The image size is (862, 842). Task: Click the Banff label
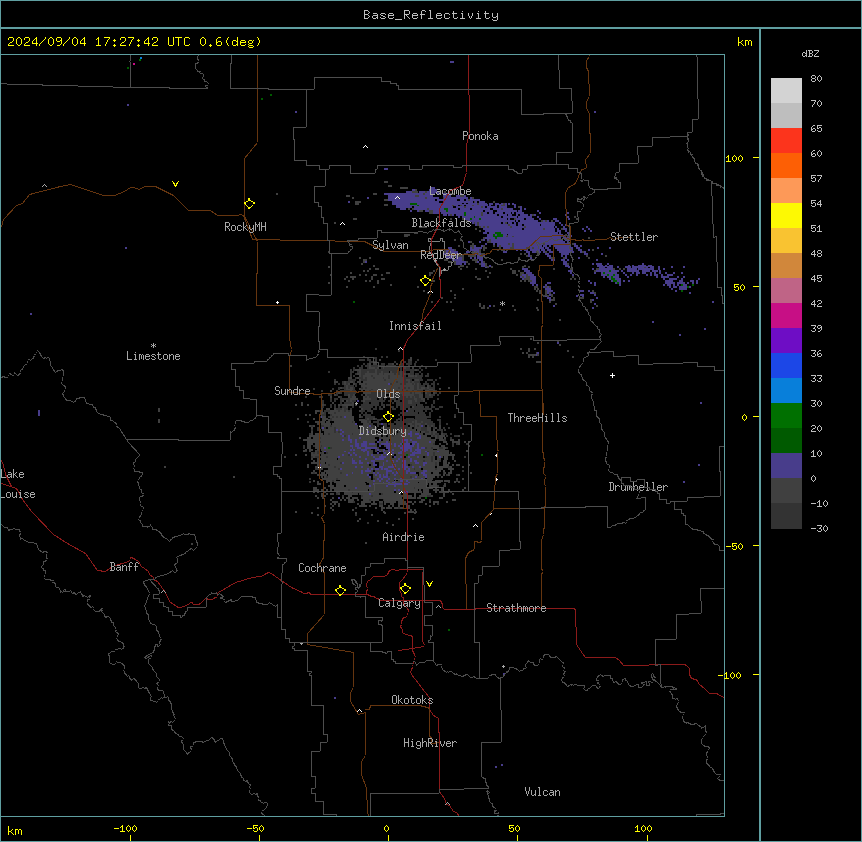click(x=124, y=567)
